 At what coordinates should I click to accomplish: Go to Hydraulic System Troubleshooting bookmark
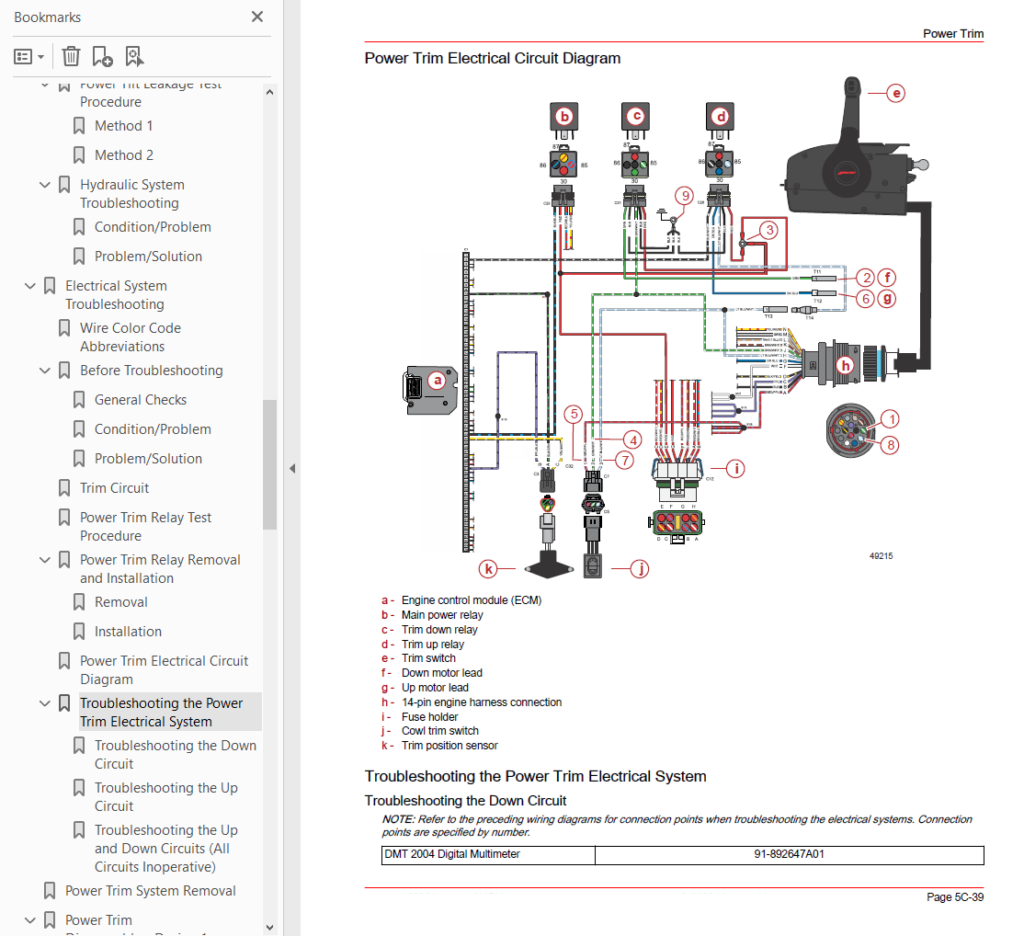tap(132, 194)
